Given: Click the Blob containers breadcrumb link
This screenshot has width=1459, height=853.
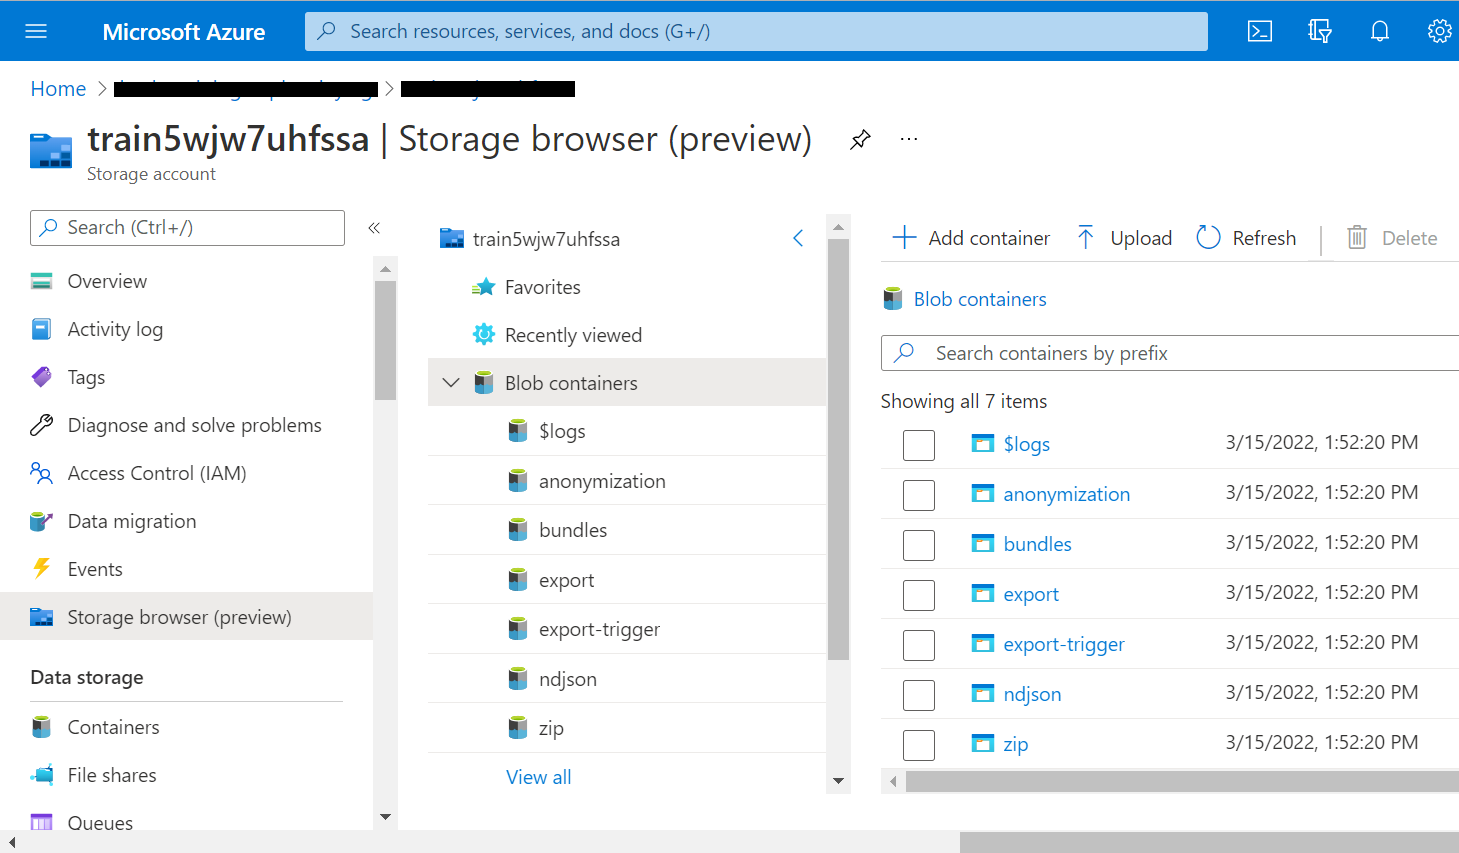Looking at the screenshot, I should (x=980, y=299).
